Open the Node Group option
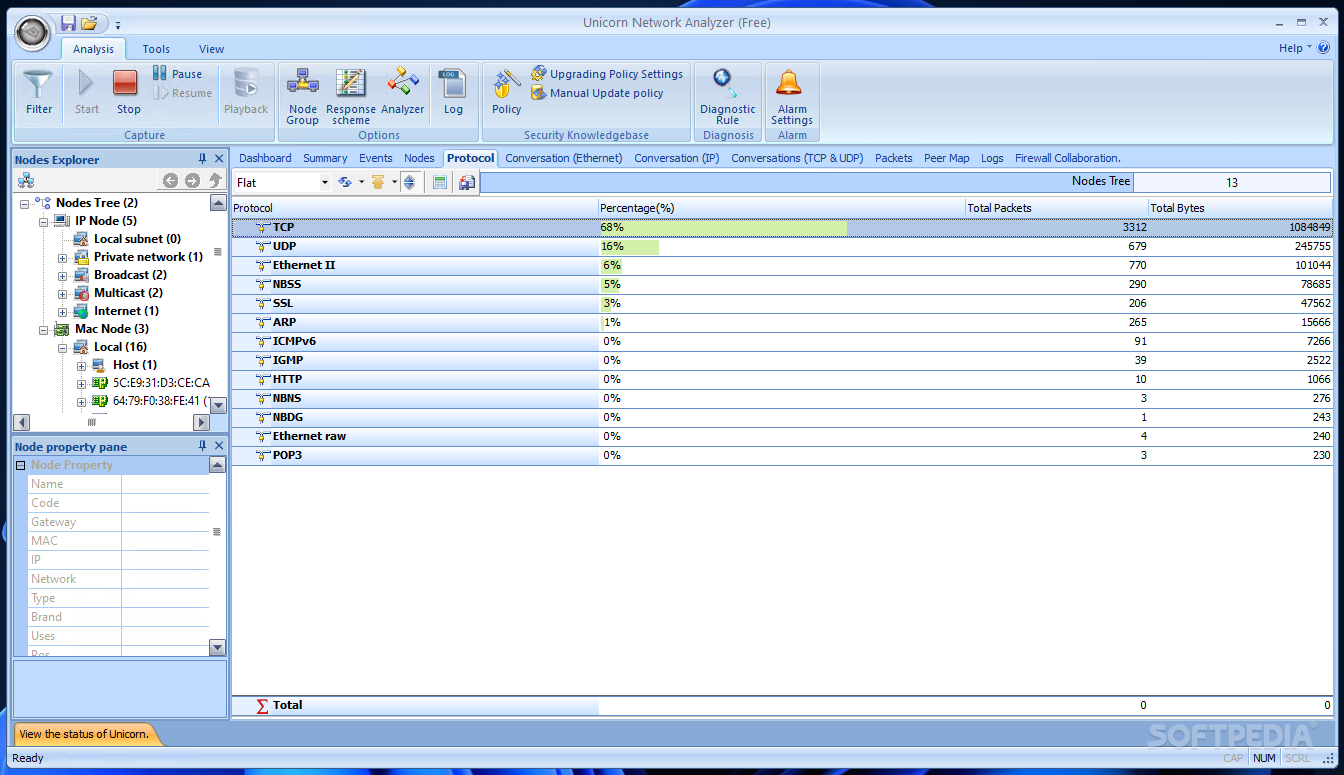Viewport: 1344px width, 775px height. tap(302, 97)
